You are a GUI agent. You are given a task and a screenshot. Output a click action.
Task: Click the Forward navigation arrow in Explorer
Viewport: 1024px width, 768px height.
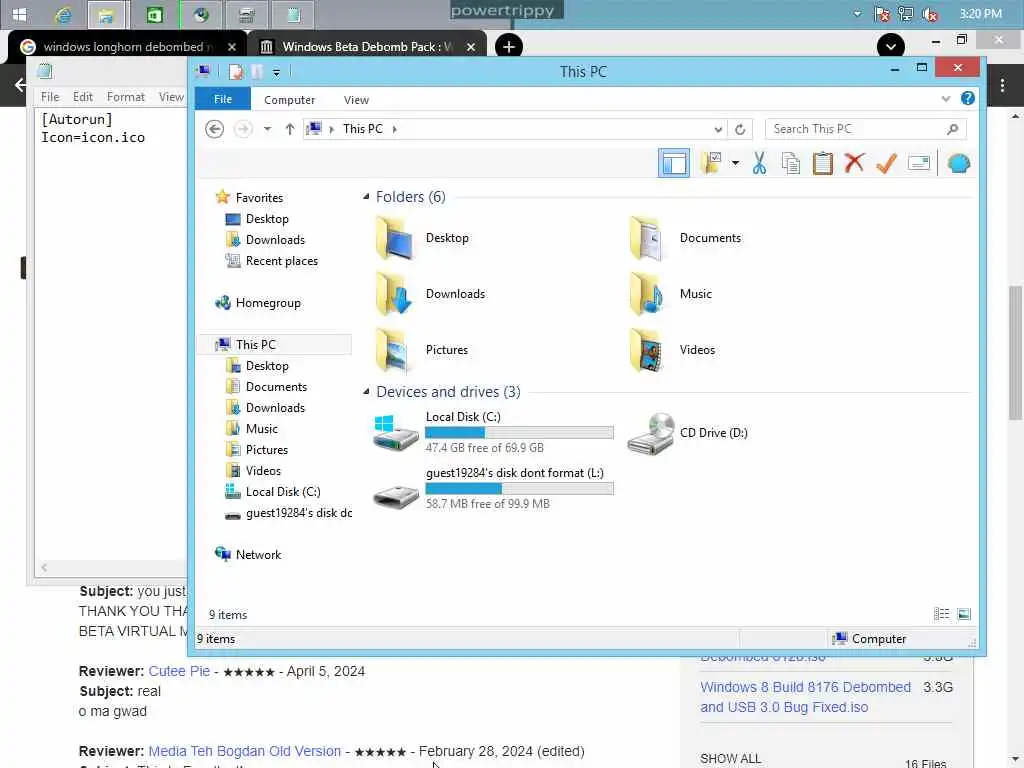tap(243, 129)
